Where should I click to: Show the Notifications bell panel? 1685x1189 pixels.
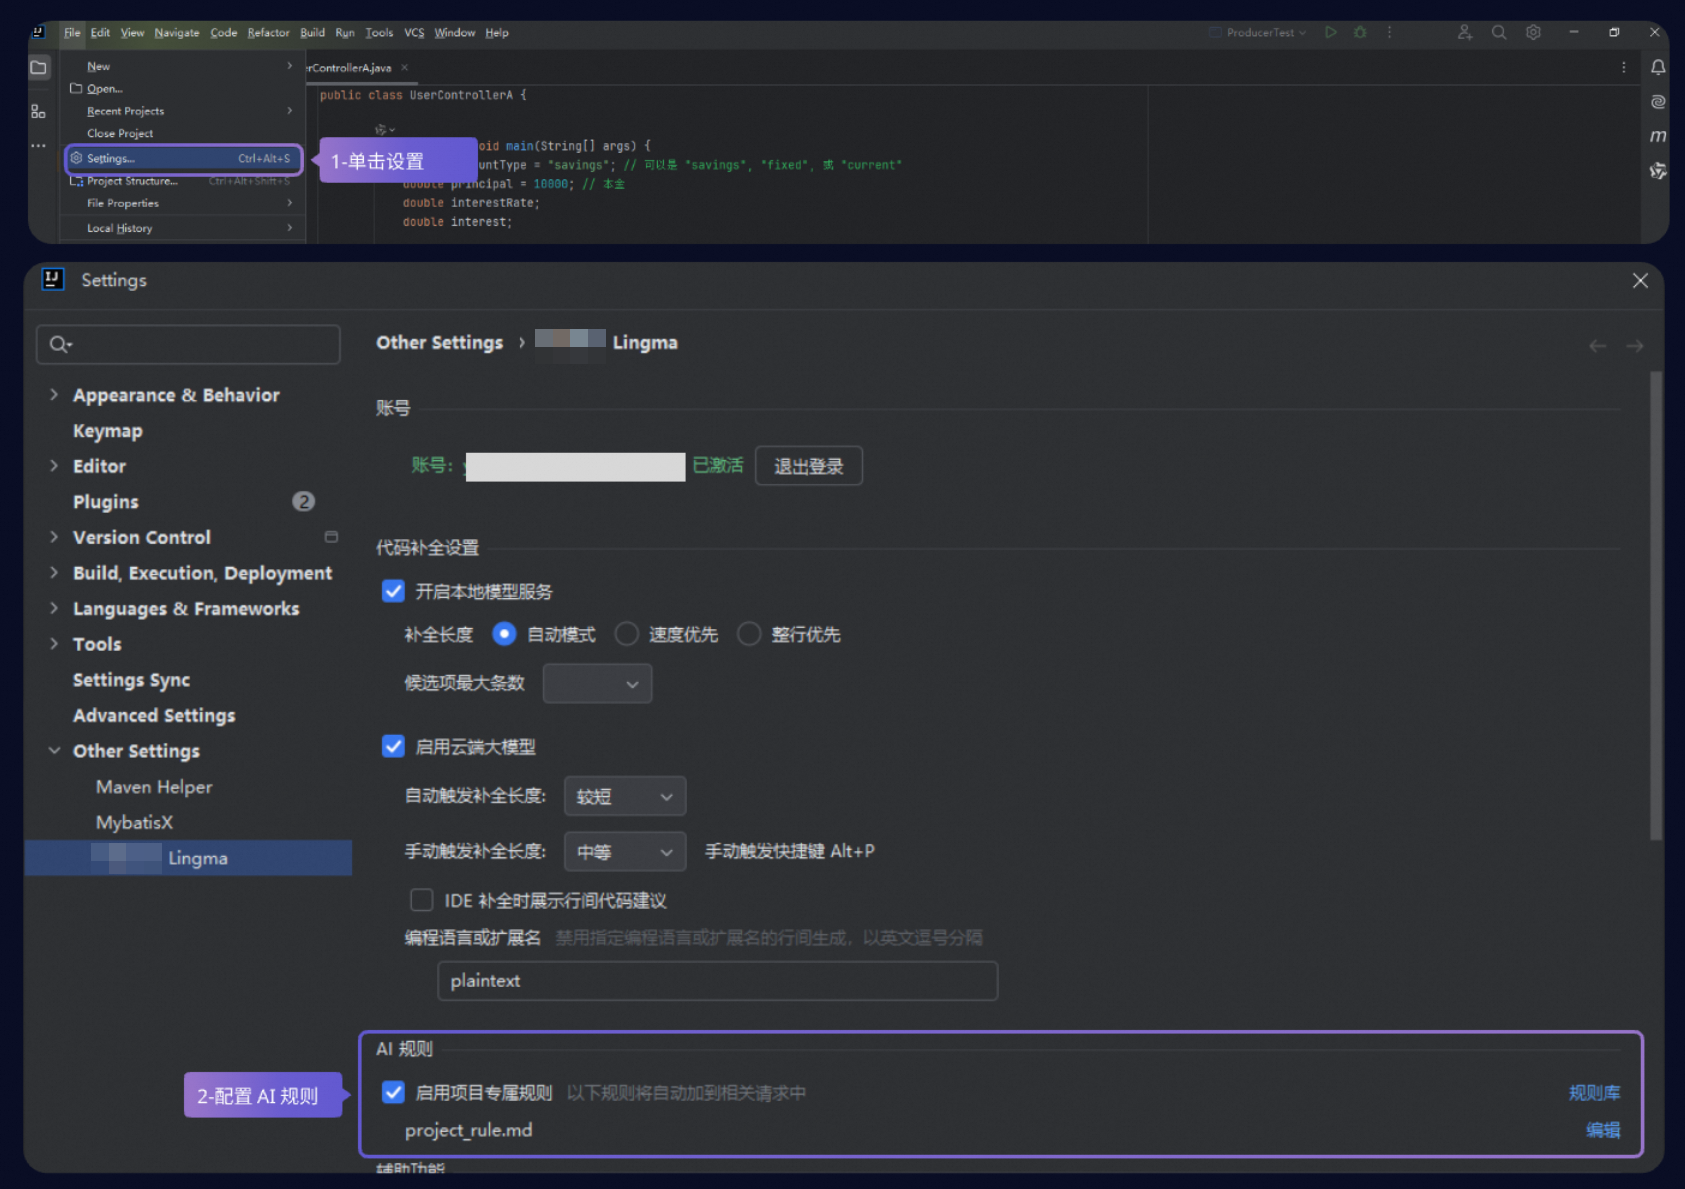click(1658, 67)
